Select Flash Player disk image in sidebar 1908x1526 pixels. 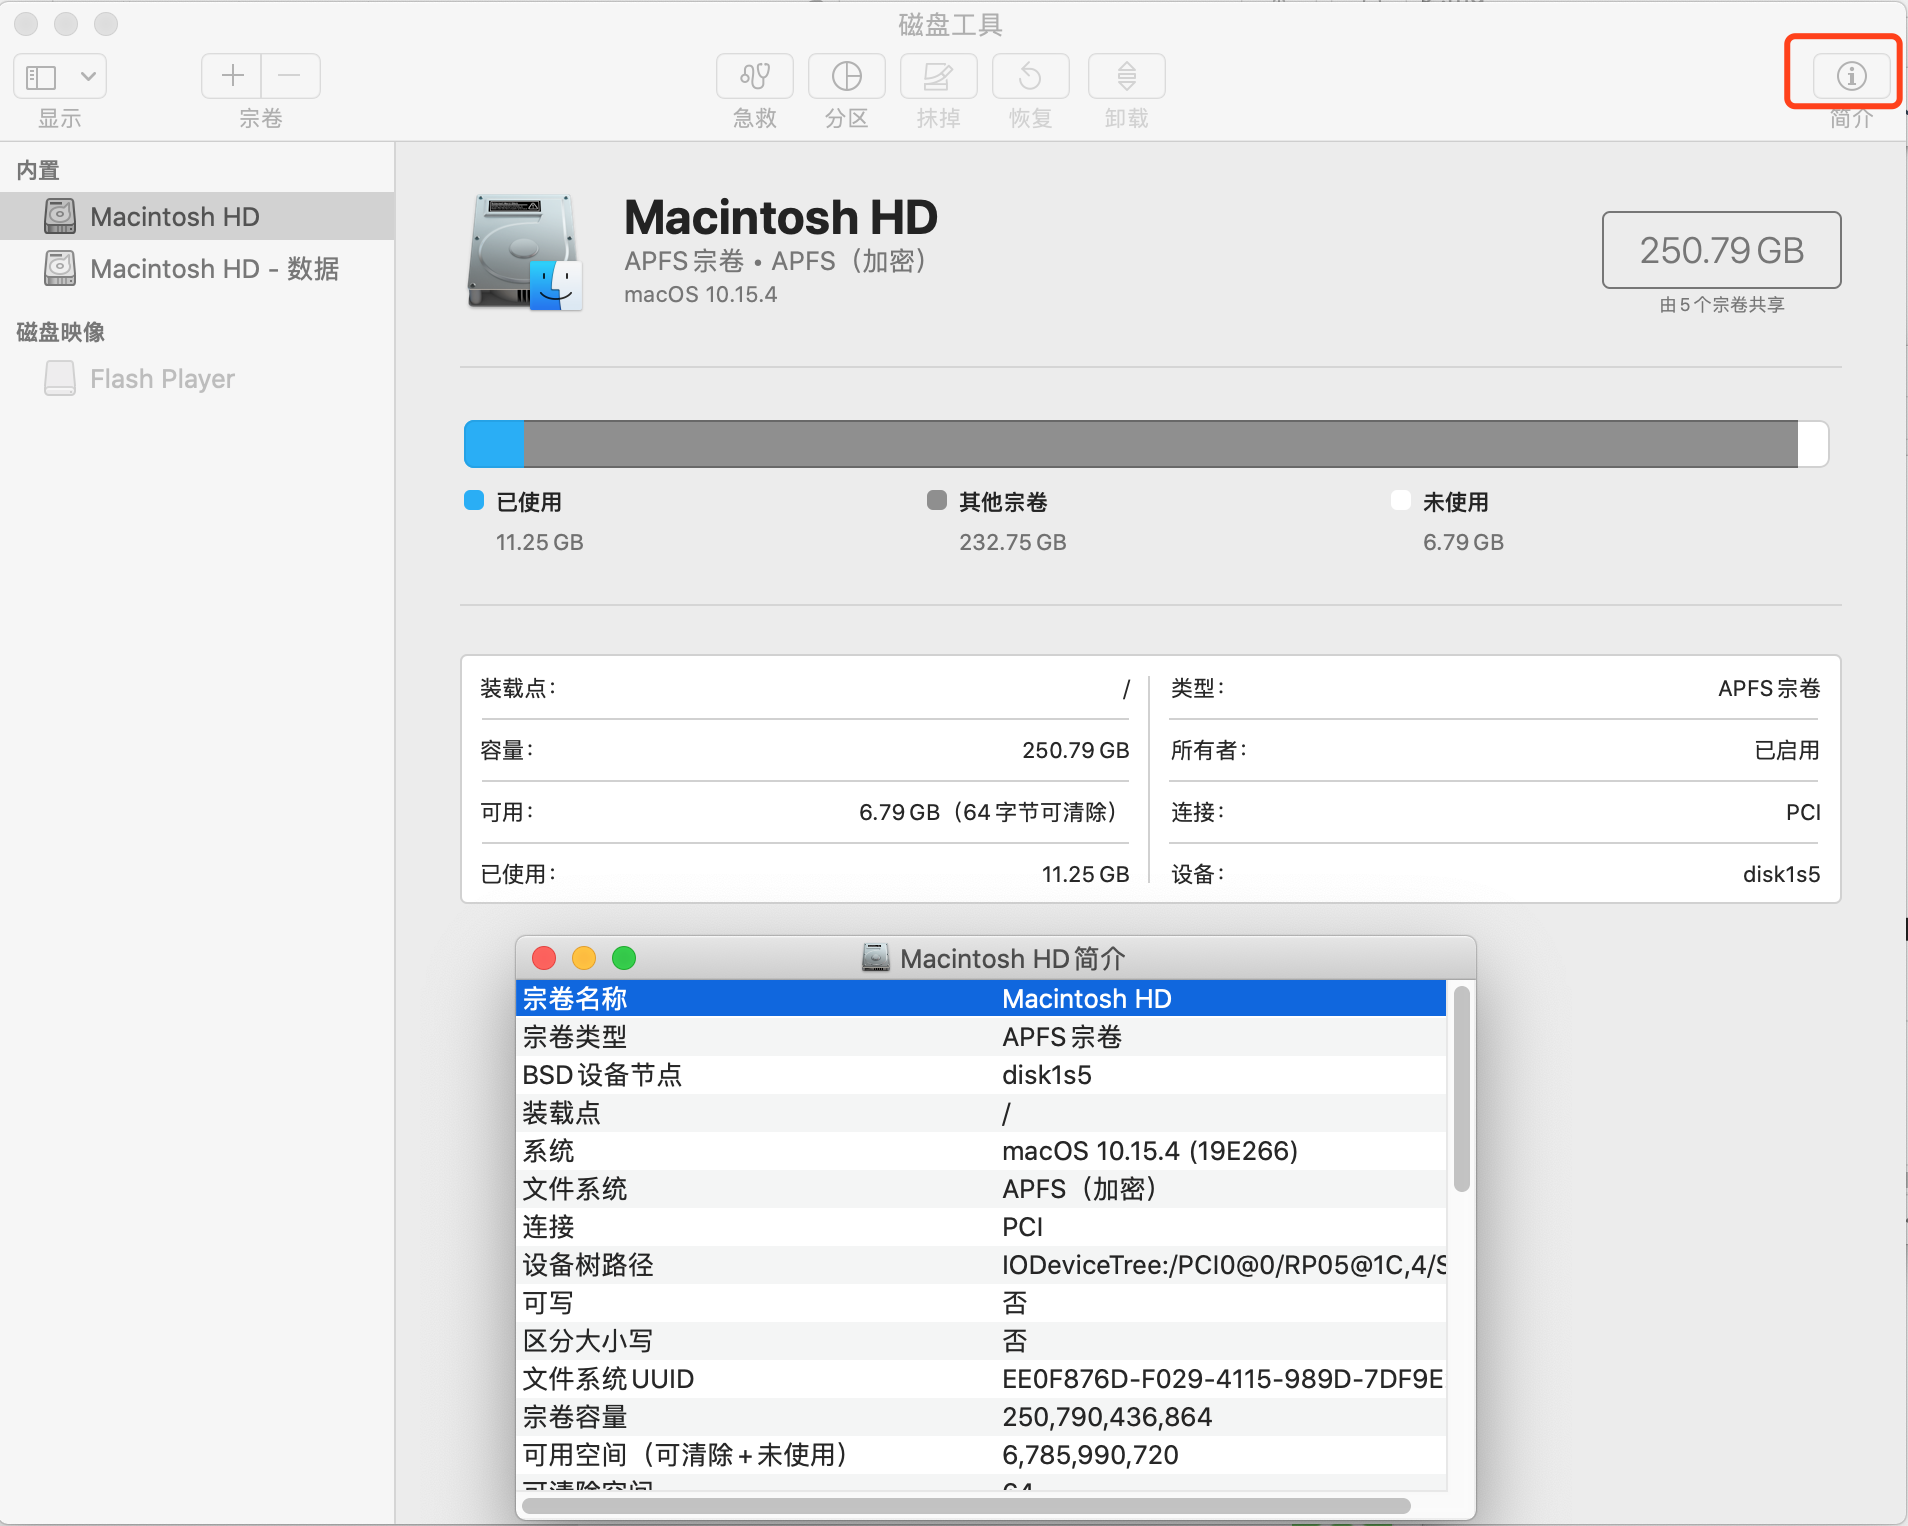197,378
